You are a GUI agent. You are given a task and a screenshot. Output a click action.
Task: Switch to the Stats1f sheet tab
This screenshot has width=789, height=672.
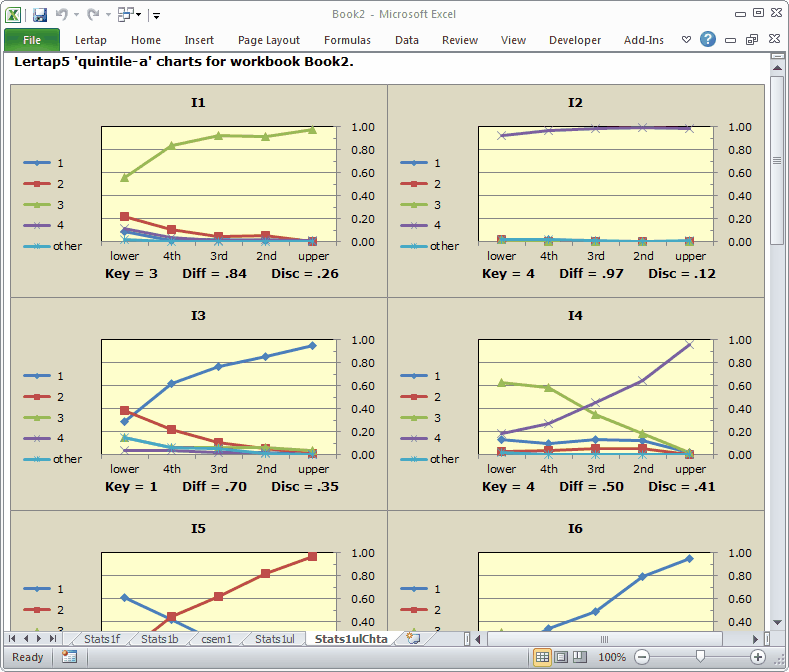point(102,639)
